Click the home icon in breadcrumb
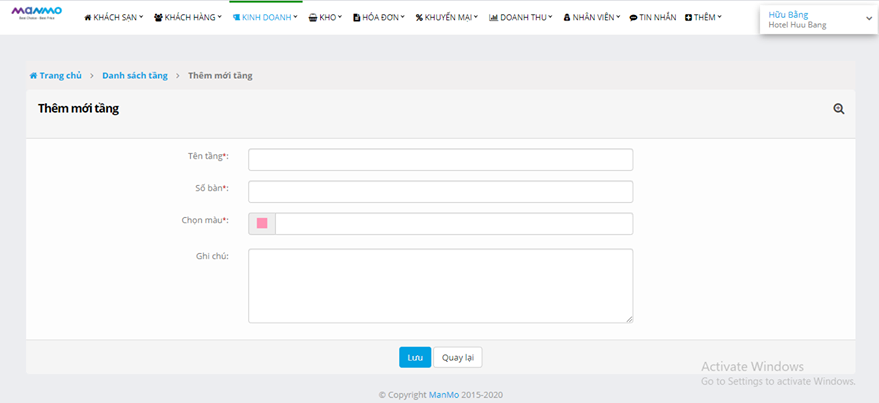Image resolution: width=879 pixels, height=403 pixels. [33, 76]
